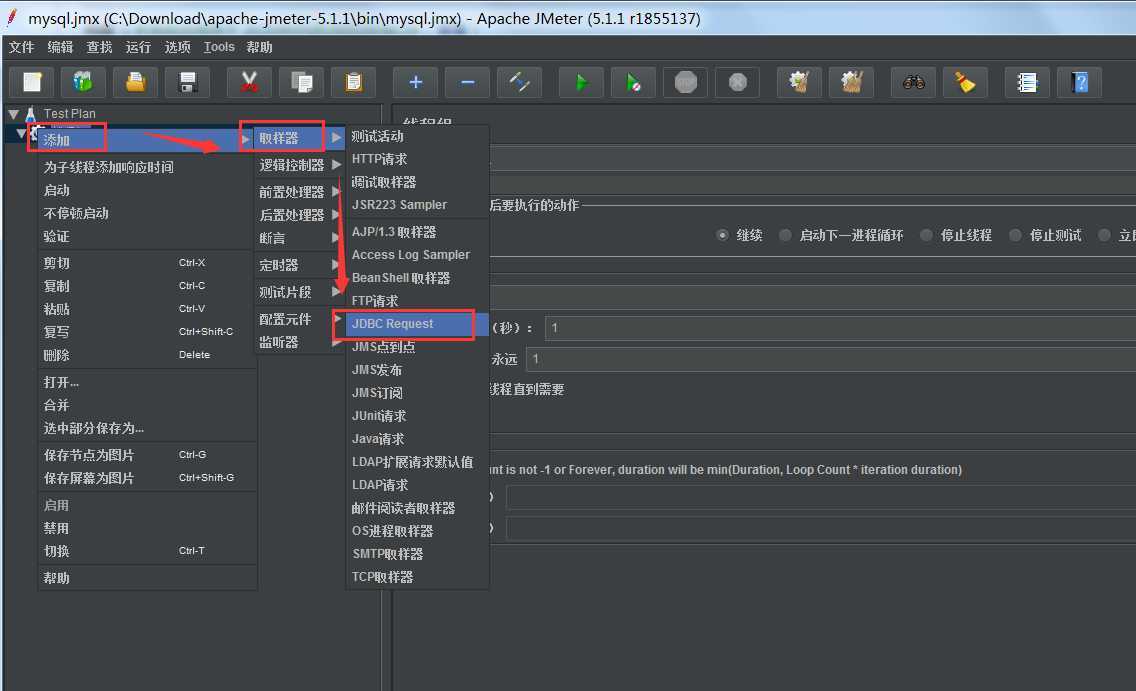1136x691 pixels.
Task: Click the Expand all plus icon
Action: [x=415, y=82]
